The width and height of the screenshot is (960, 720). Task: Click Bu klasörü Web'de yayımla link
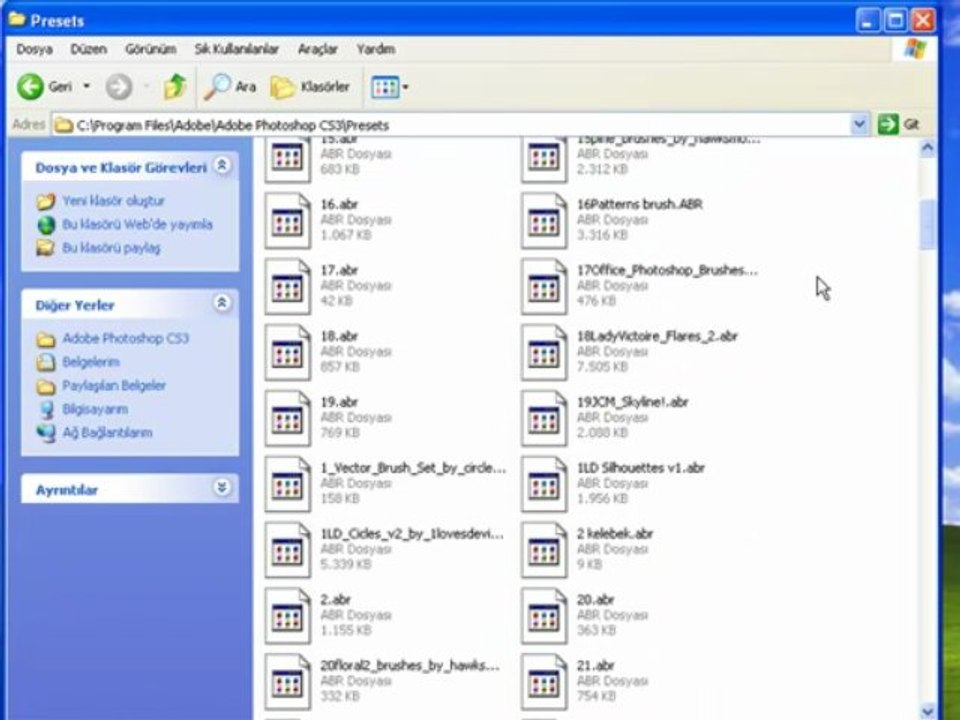click(x=138, y=224)
